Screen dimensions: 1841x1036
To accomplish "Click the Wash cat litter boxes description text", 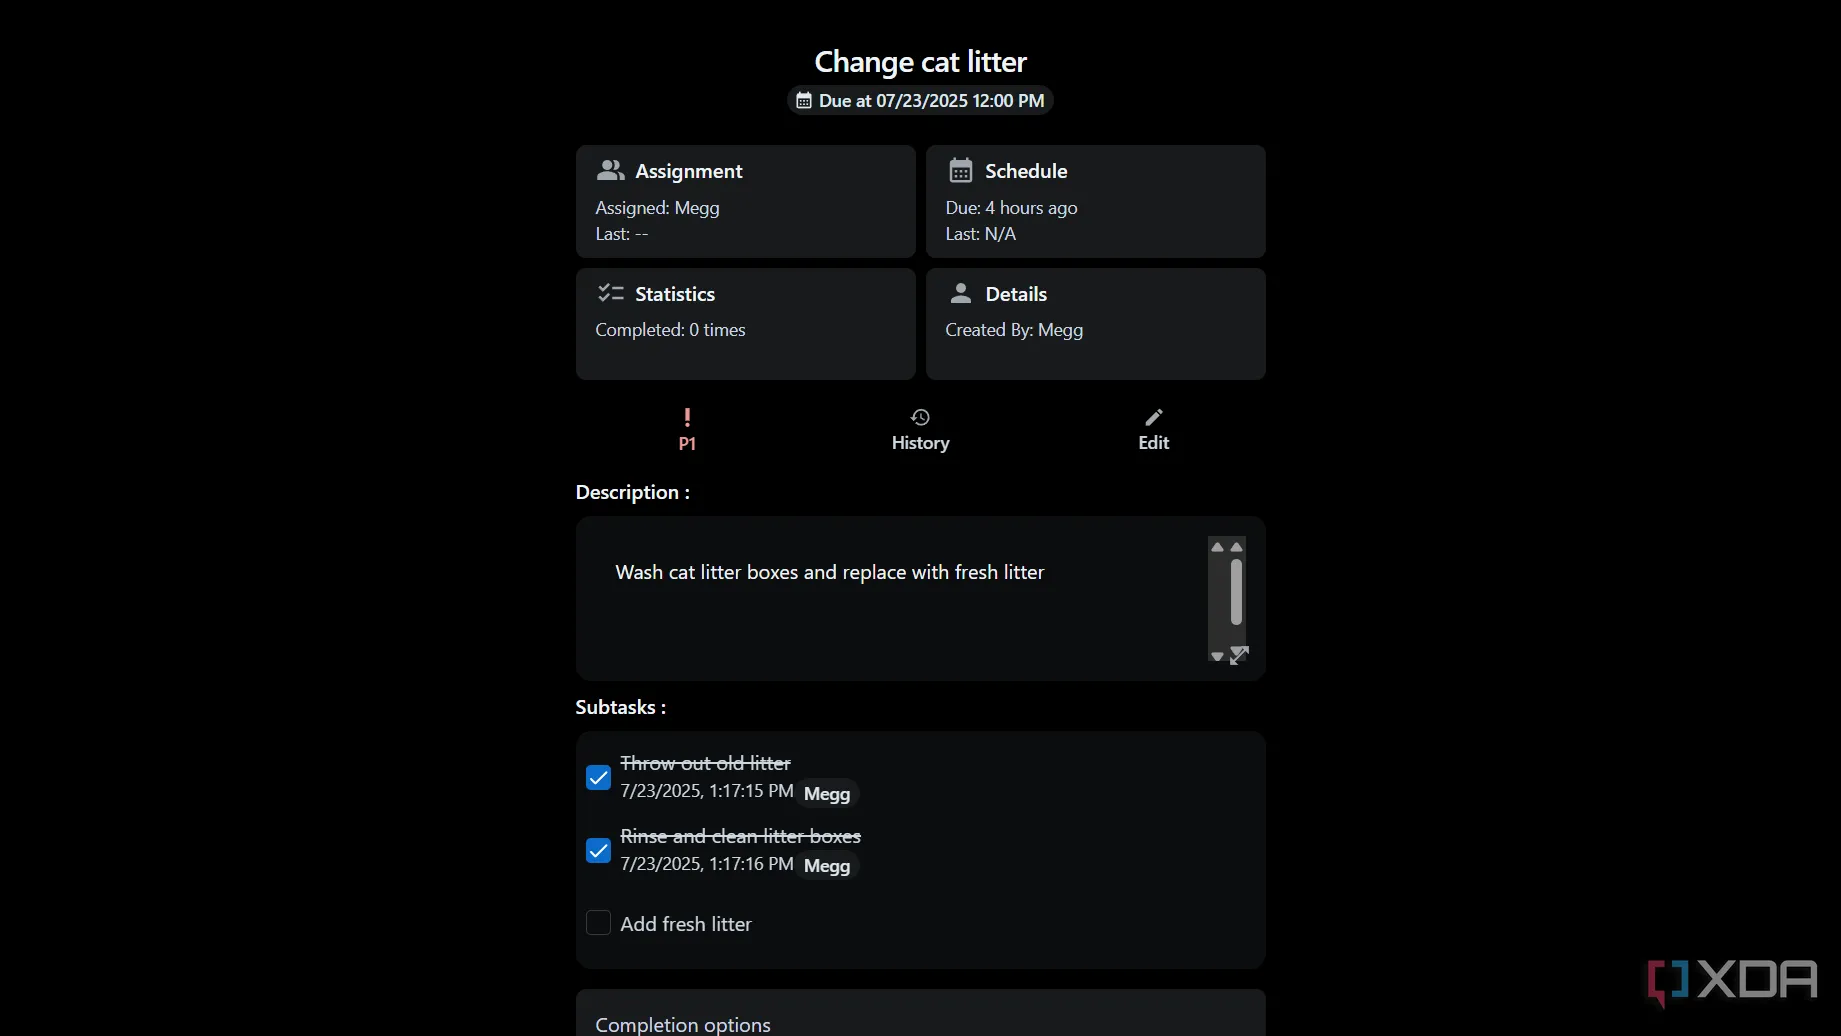I will (x=830, y=572).
